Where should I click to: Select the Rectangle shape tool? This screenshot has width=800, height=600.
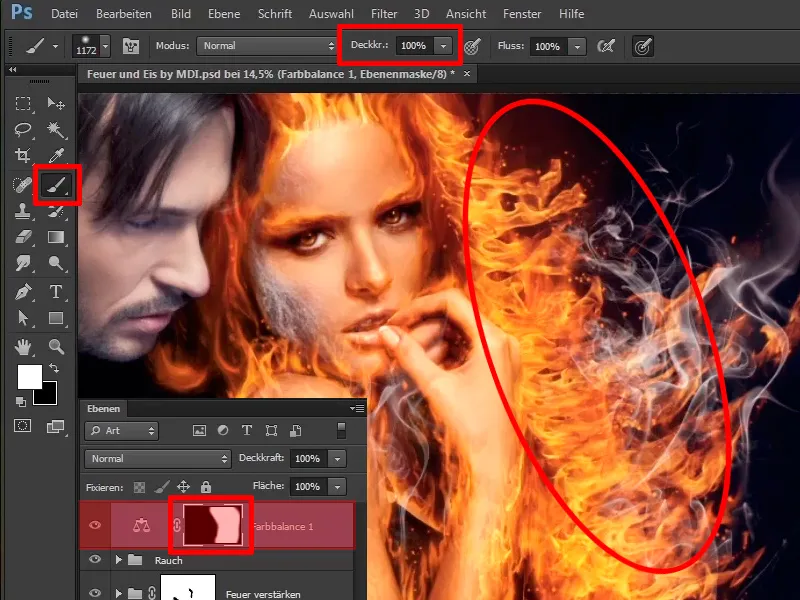[56, 318]
